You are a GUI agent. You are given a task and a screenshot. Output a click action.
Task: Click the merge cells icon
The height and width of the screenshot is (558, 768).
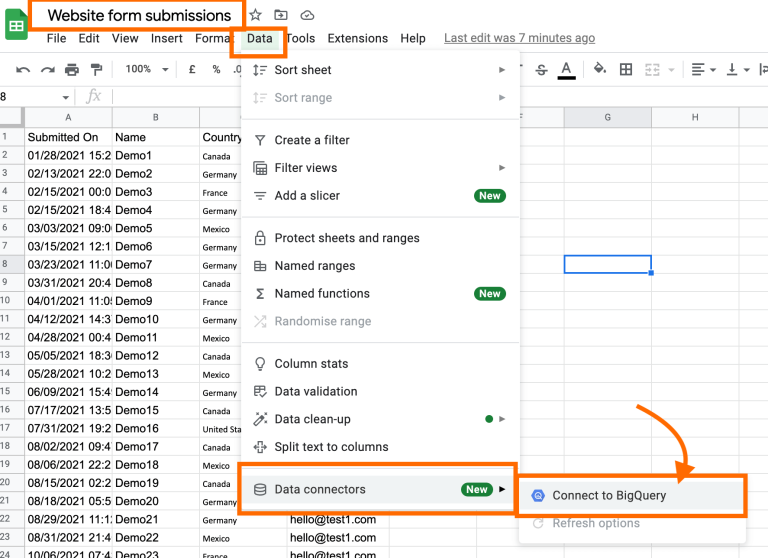coord(652,70)
